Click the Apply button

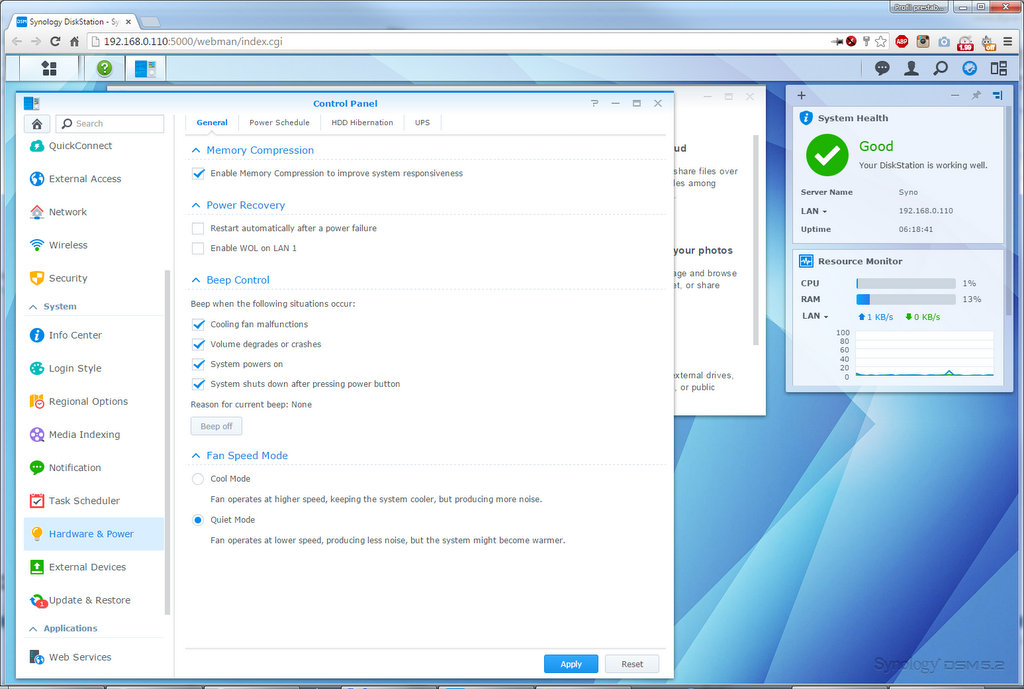pos(571,664)
